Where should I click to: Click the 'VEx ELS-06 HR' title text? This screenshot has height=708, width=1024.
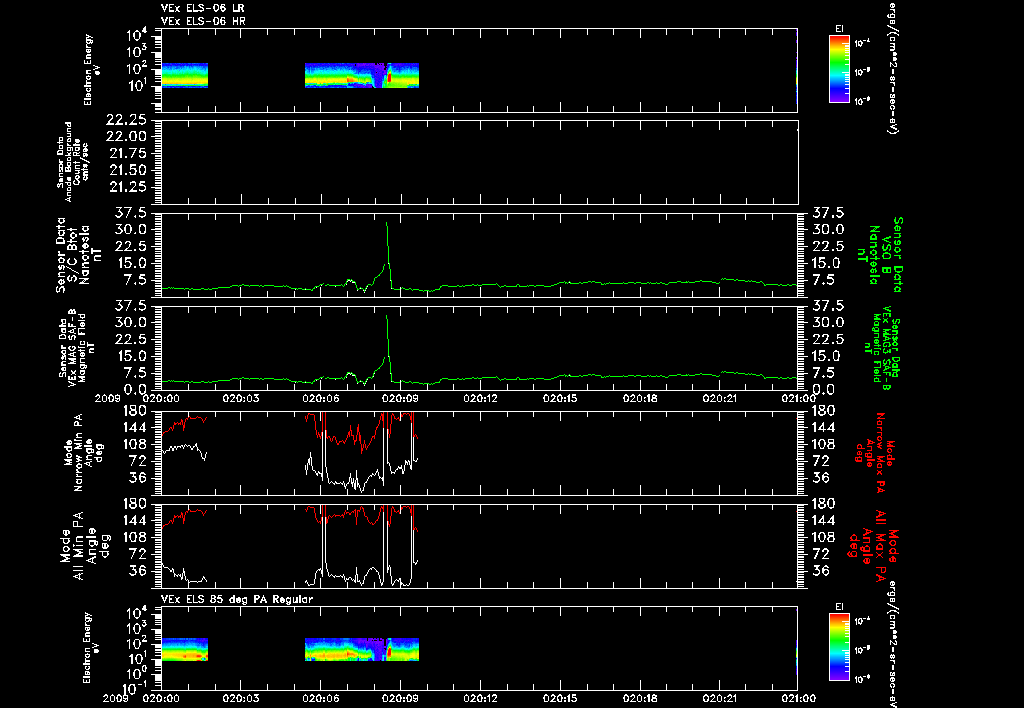point(203,21)
